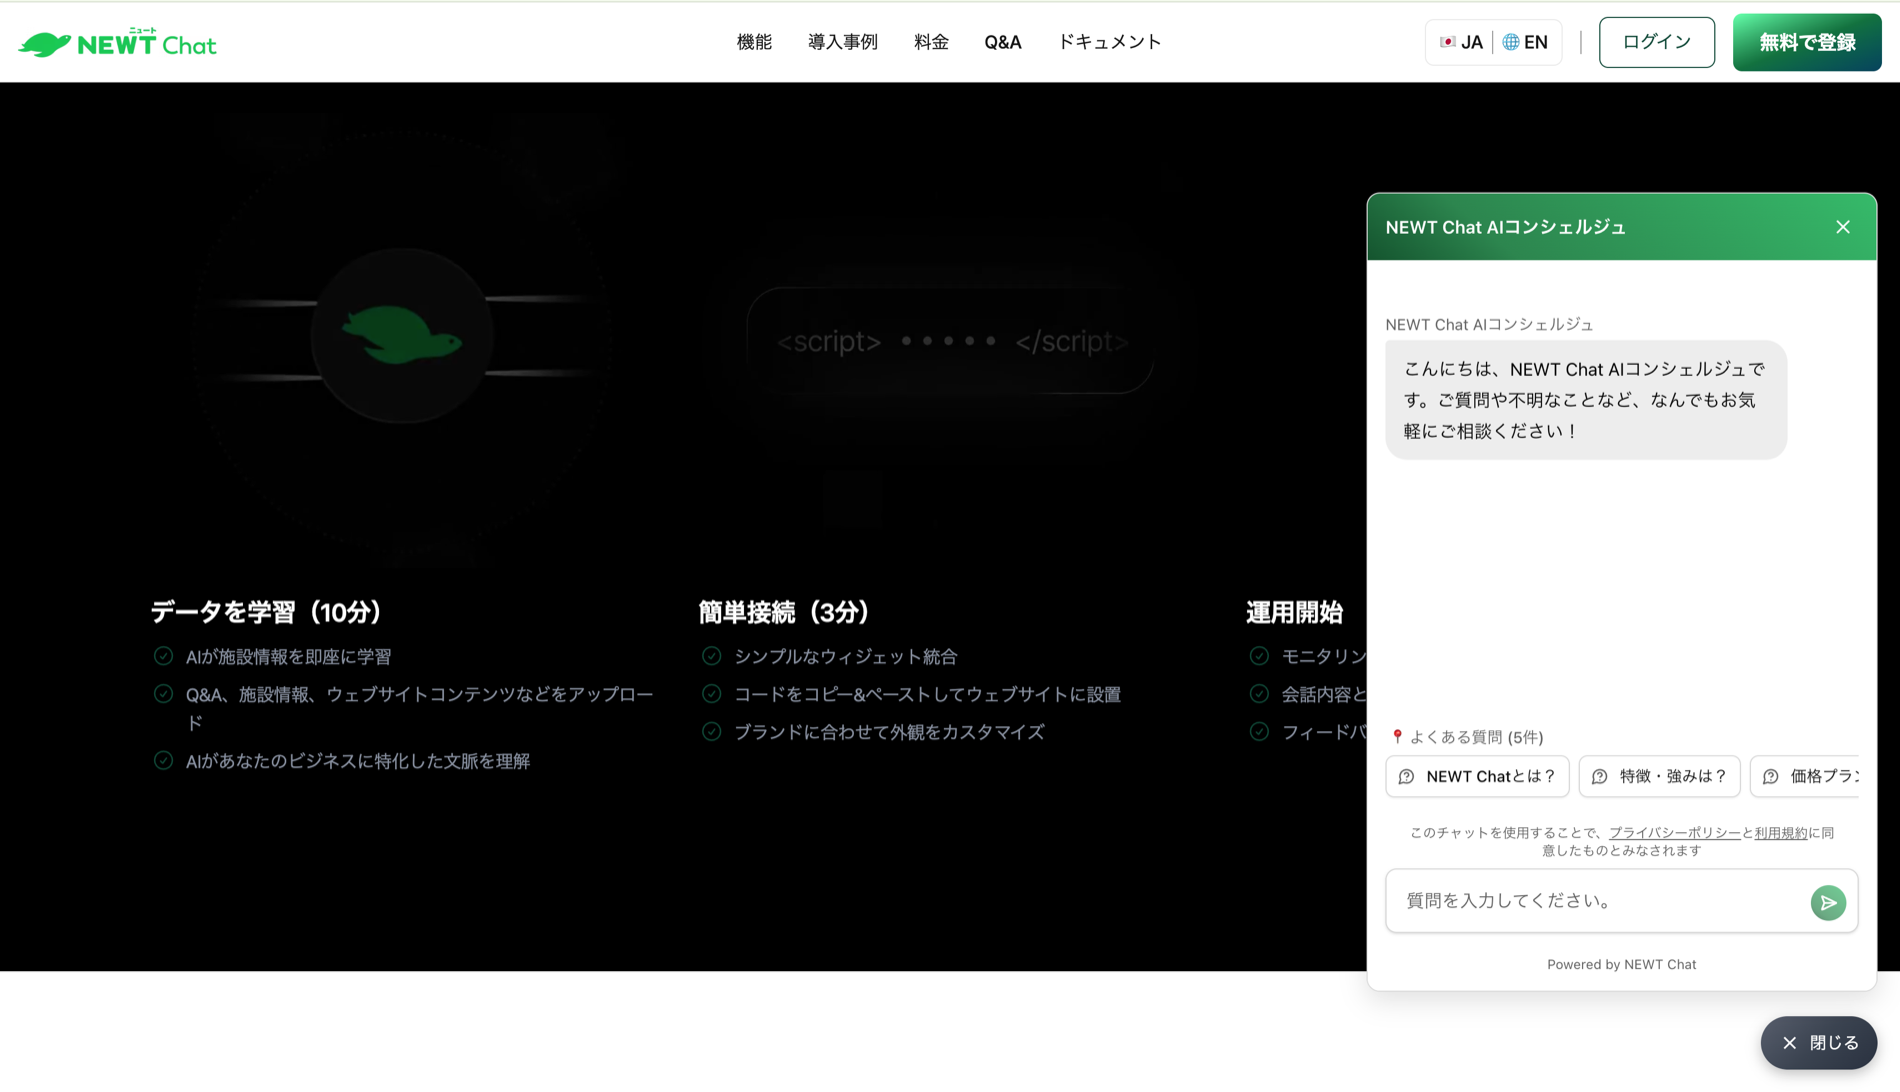Click the send message arrow icon
The image size is (1900, 1092).
coord(1829,902)
